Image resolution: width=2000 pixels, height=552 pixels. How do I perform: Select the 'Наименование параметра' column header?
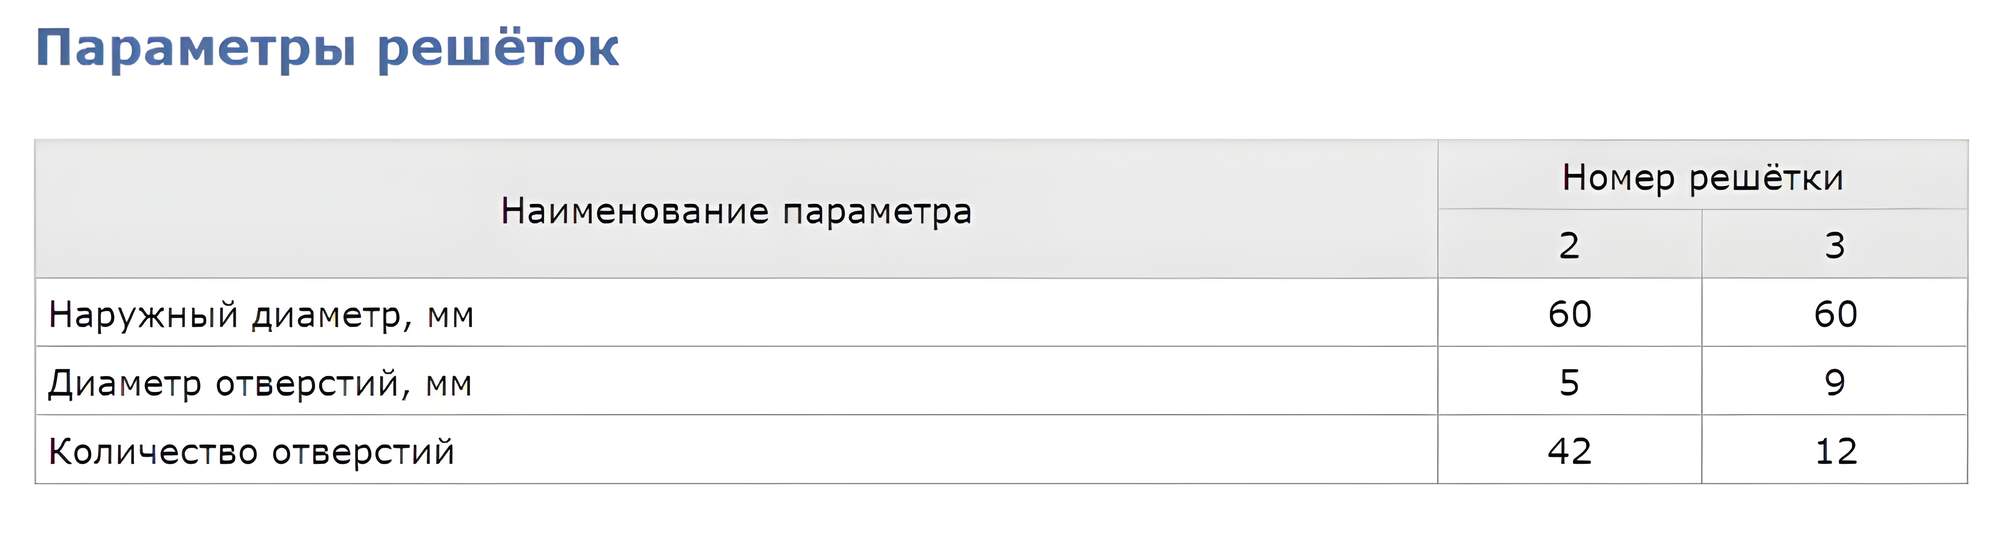(x=736, y=211)
